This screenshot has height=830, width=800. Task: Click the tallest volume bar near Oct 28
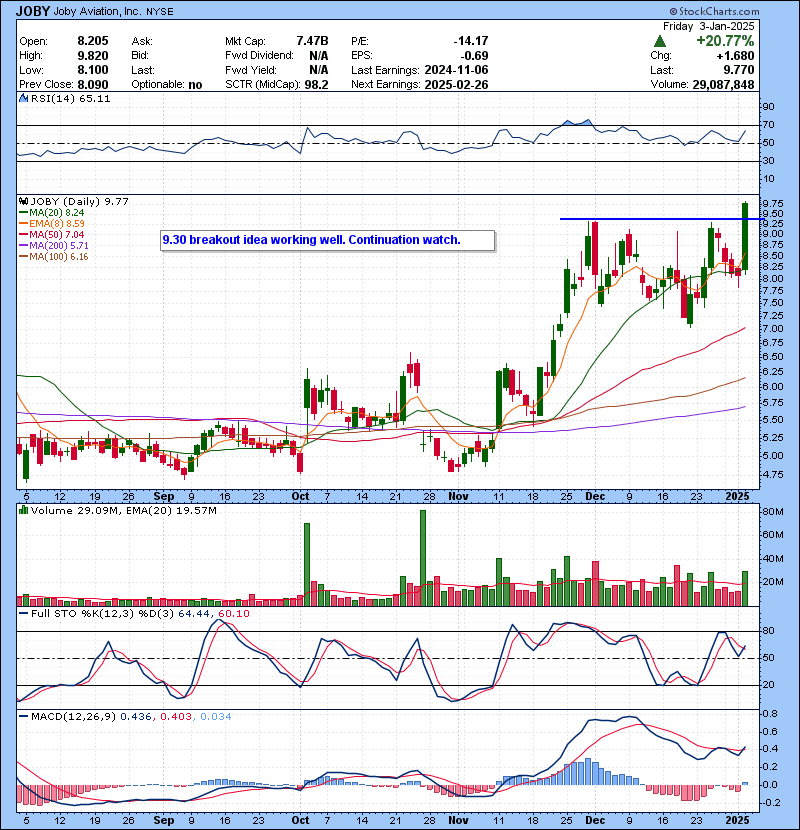coord(423,558)
